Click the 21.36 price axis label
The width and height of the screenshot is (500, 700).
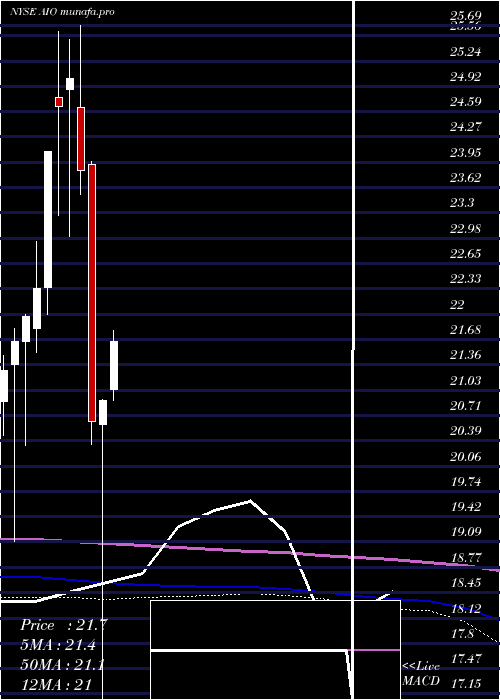[466, 355]
